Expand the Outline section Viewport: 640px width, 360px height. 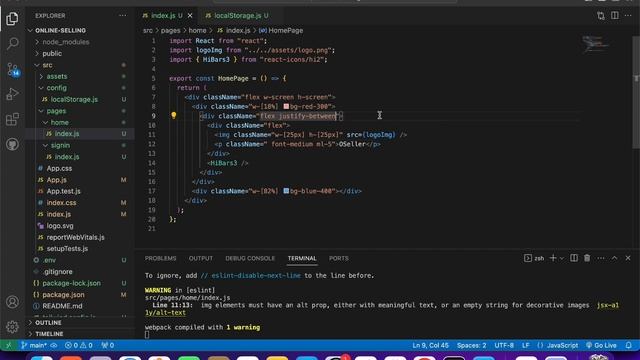tap(48, 322)
